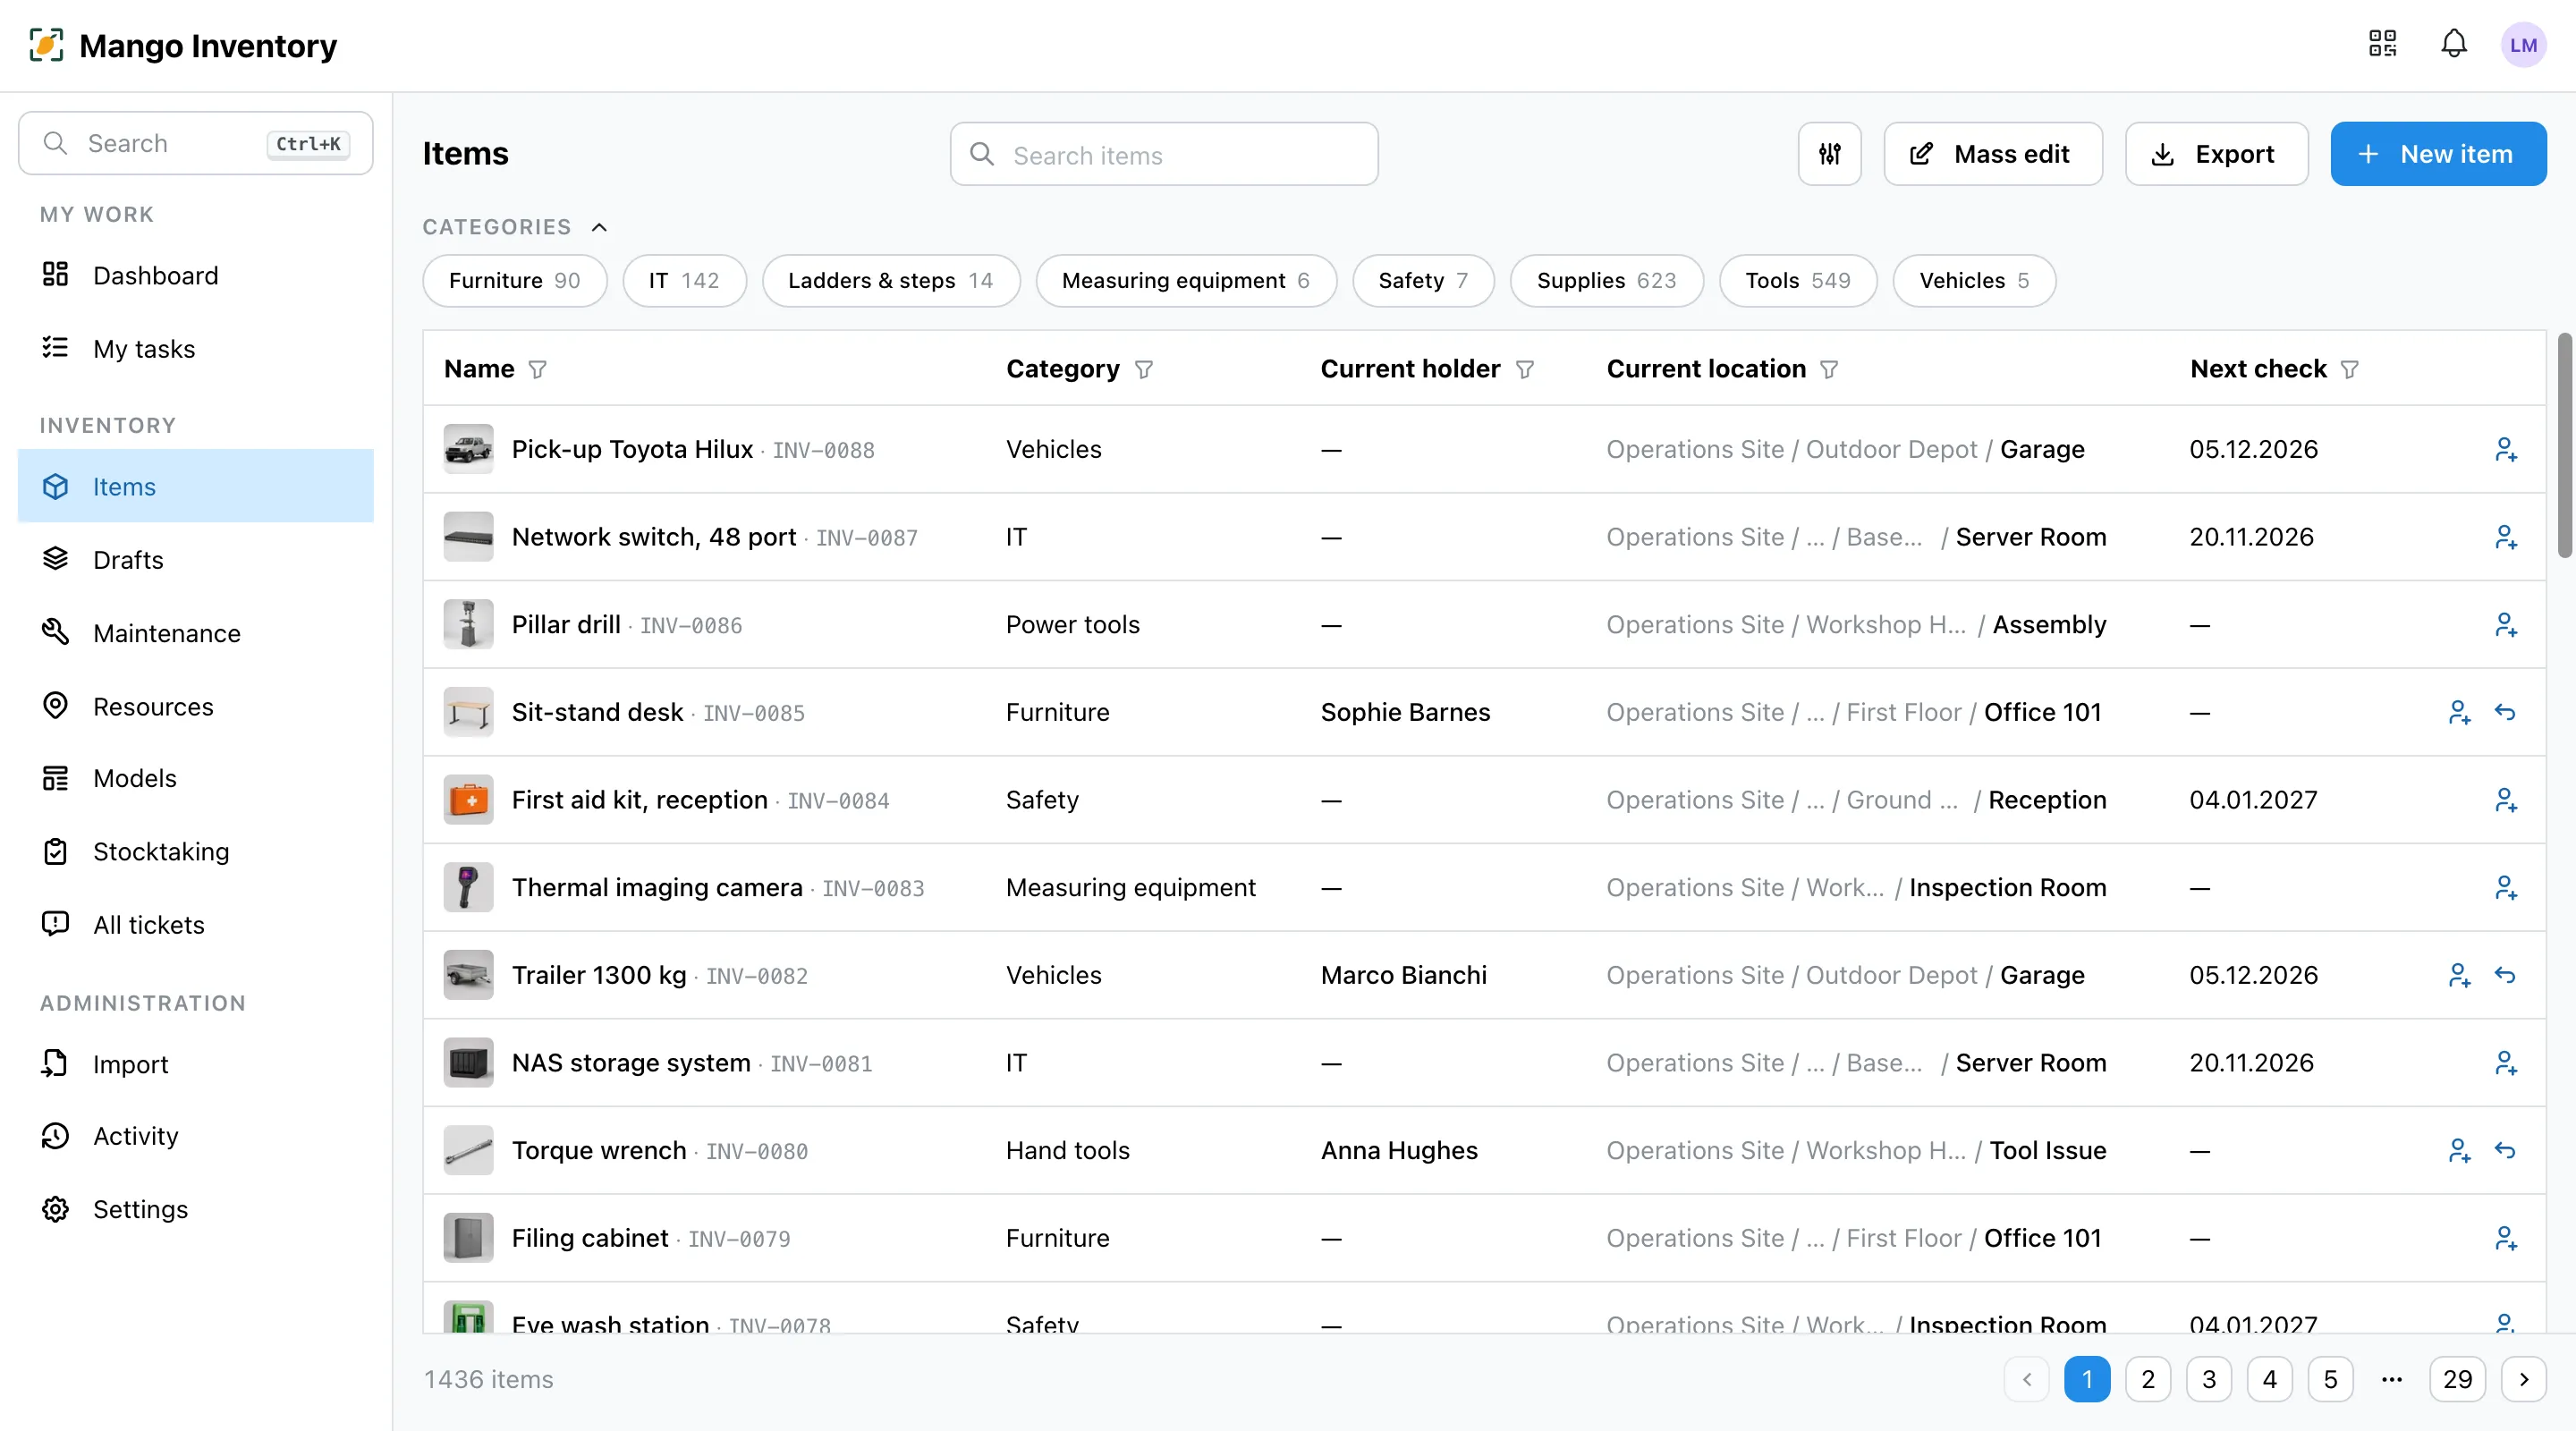Assign holder to Thermal imaging camera

2505,888
